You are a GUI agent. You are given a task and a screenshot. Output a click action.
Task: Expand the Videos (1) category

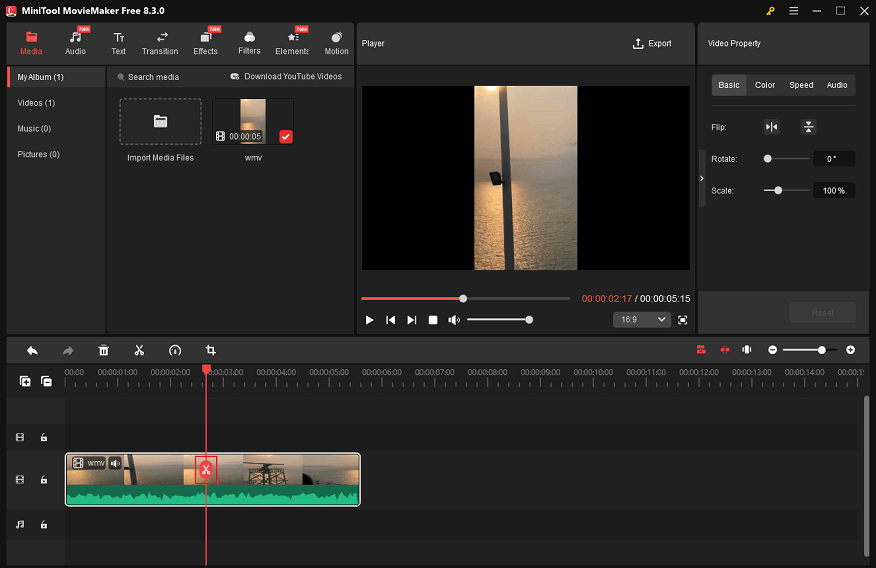[36, 103]
